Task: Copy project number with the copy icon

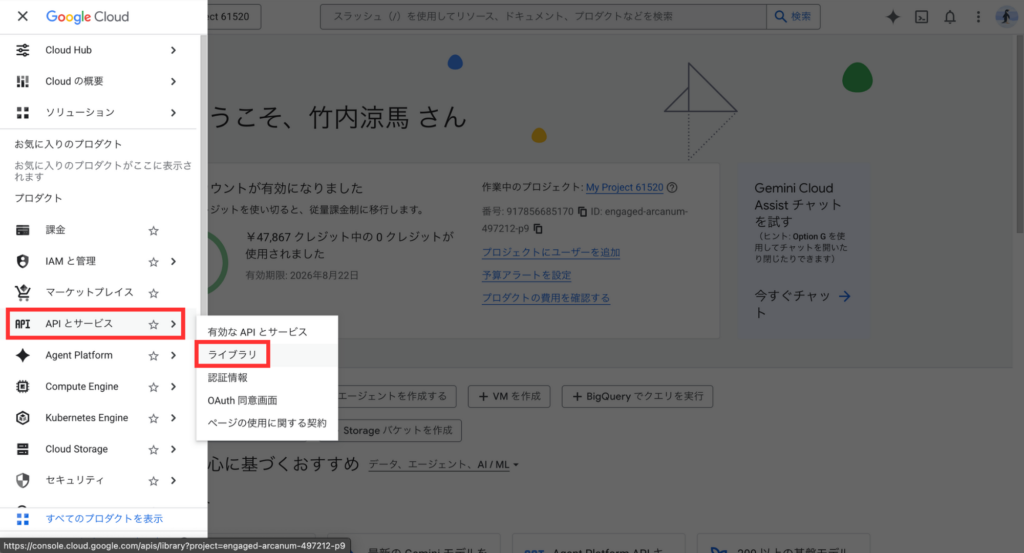Action: (x=582, y=212)
